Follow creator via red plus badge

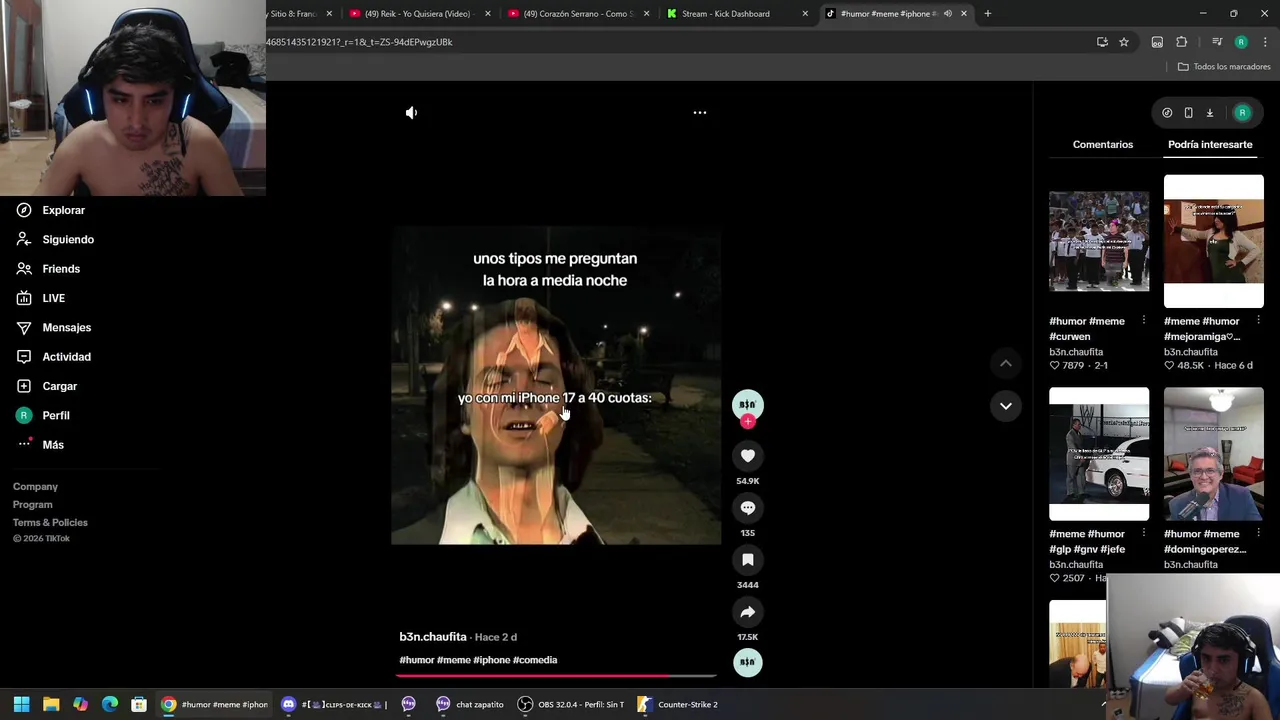(748, 422)
